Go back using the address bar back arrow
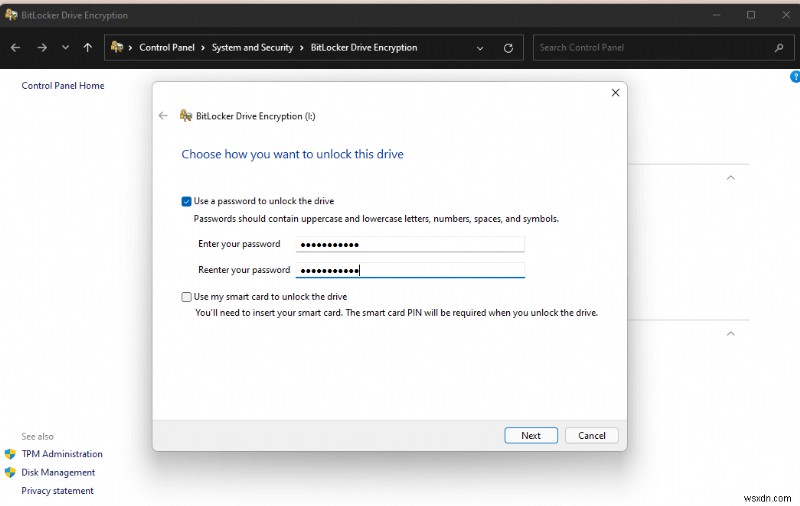This screenshot has width=800, height=506. pyautogui.click(x=15, y=47)
